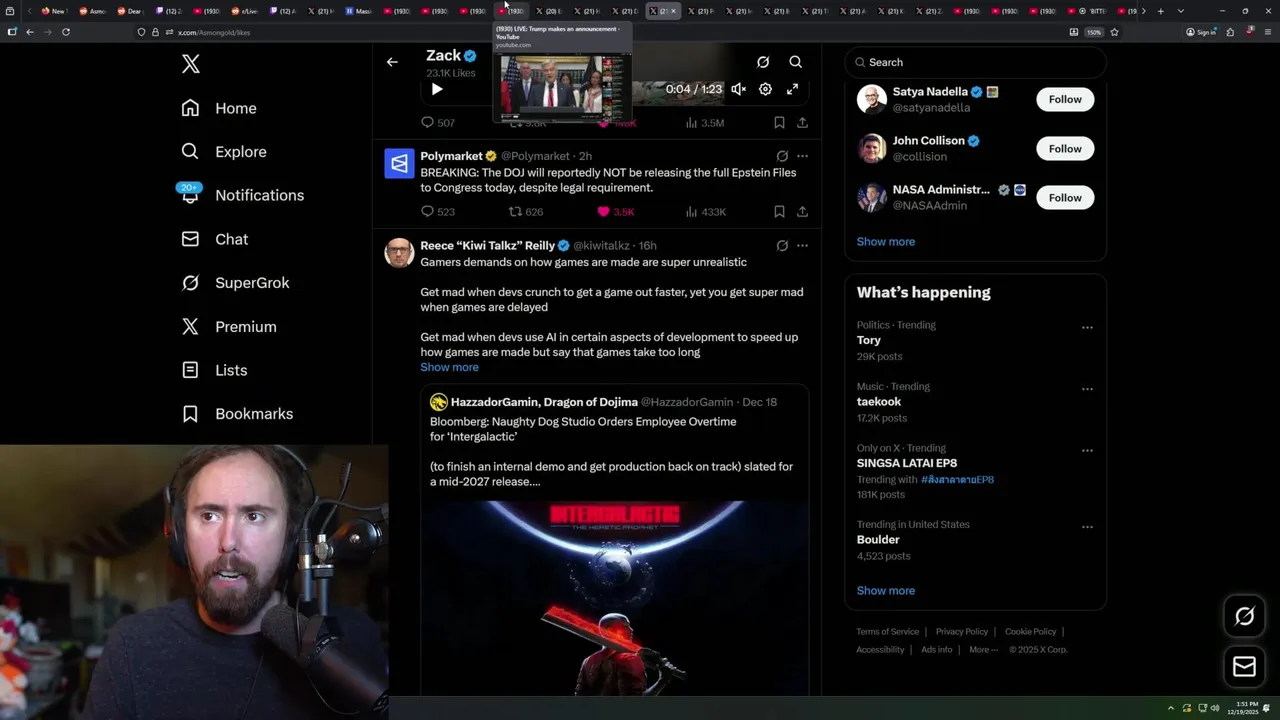Click Grok explain icon on Polymarket post
Image resolution: width=1280 pixels, height=720 pixels.
point(782,156)
